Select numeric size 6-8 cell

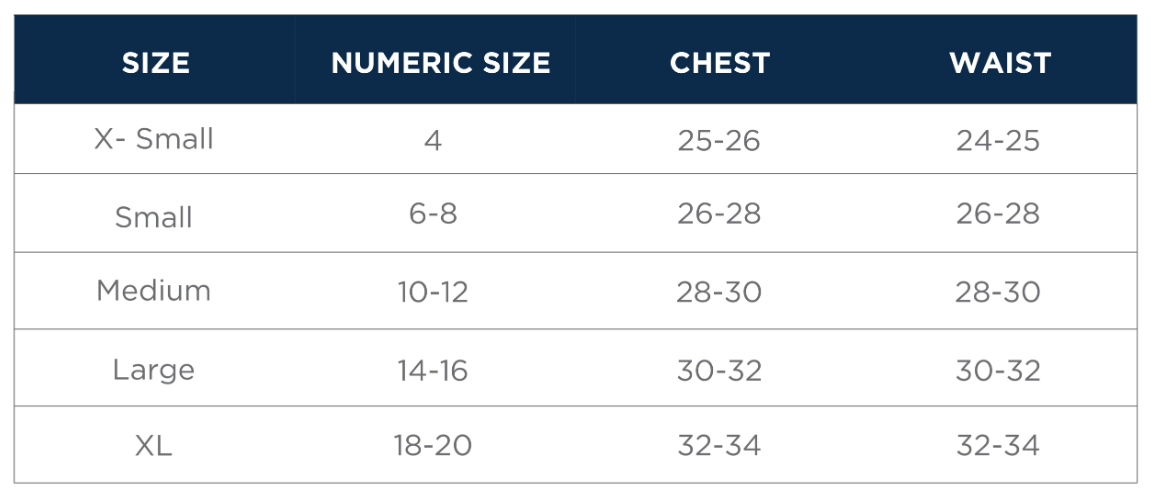432,213
